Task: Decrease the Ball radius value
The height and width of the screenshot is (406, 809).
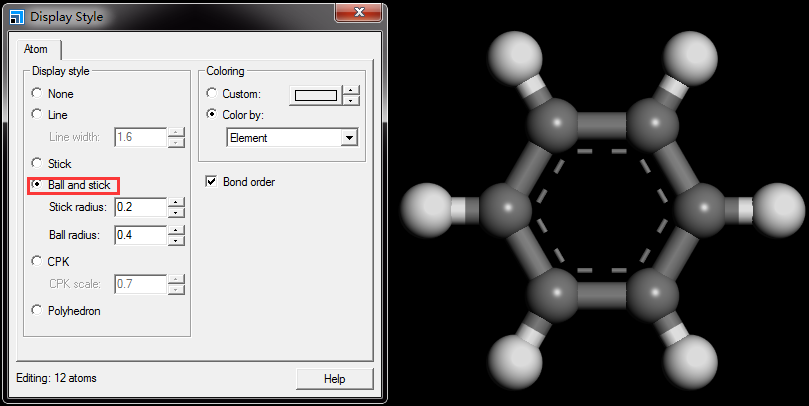Action: point(176,240)
